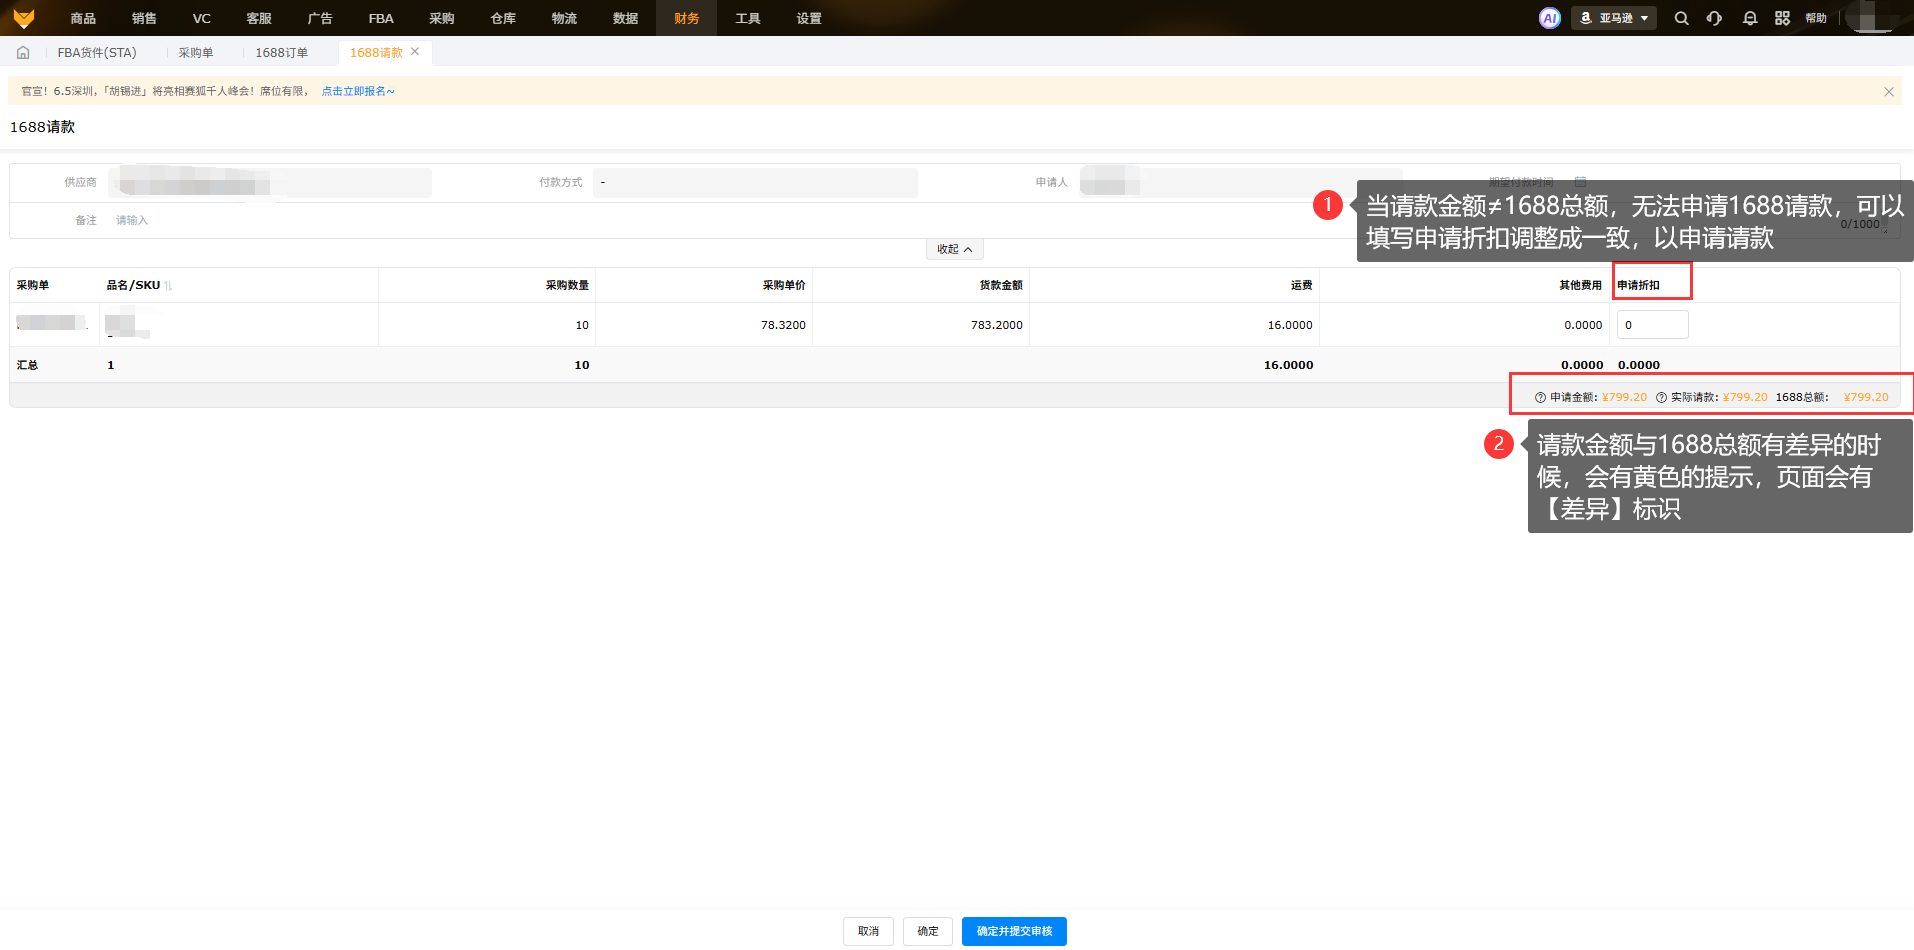Open the 销售 menu
Screen dimensions: 1914x950
tap(144, 18)
